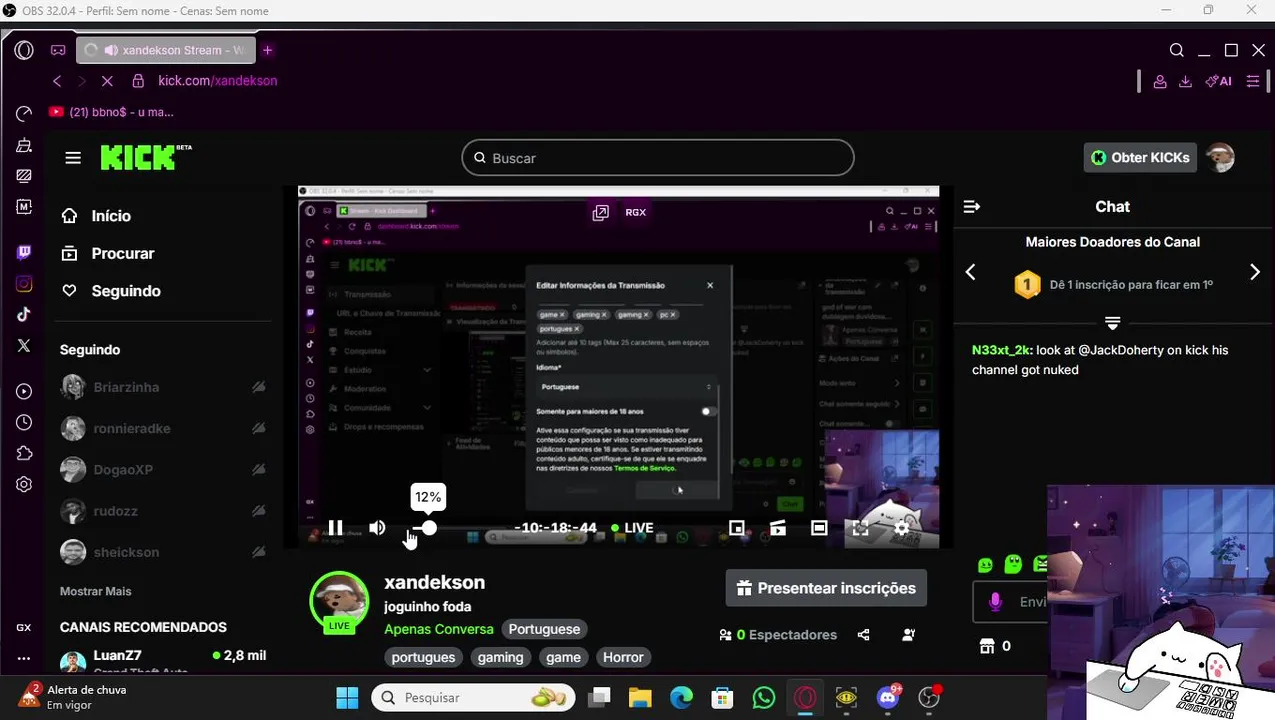Screen dimensions: 1275x720
Task: Click the Portuguese language tag
Action: pyautogui.click(x=544, y=629)
